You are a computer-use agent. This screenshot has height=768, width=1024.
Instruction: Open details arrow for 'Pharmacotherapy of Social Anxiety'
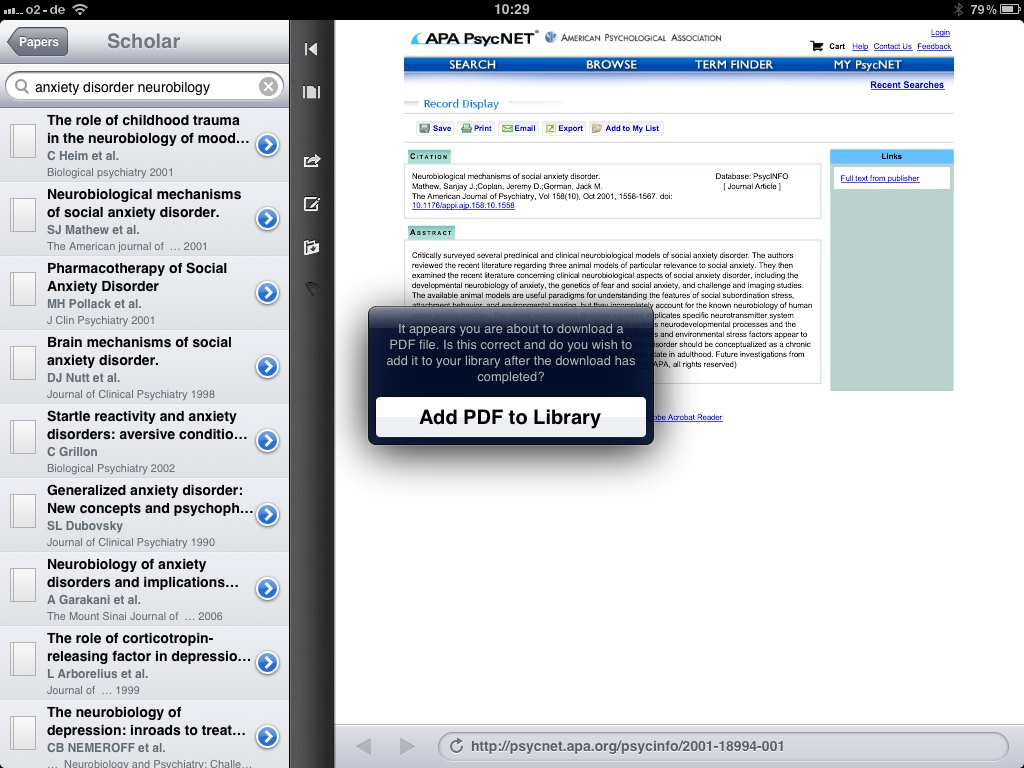(267, 293)
